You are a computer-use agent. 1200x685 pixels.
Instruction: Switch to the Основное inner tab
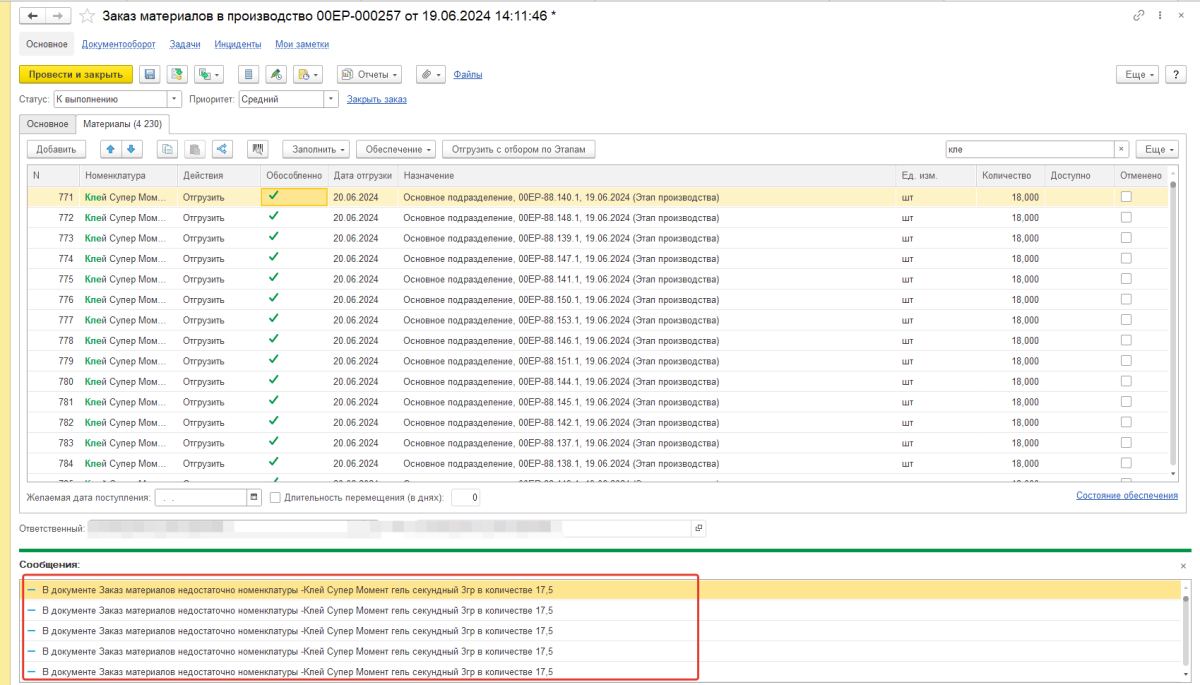47,124
